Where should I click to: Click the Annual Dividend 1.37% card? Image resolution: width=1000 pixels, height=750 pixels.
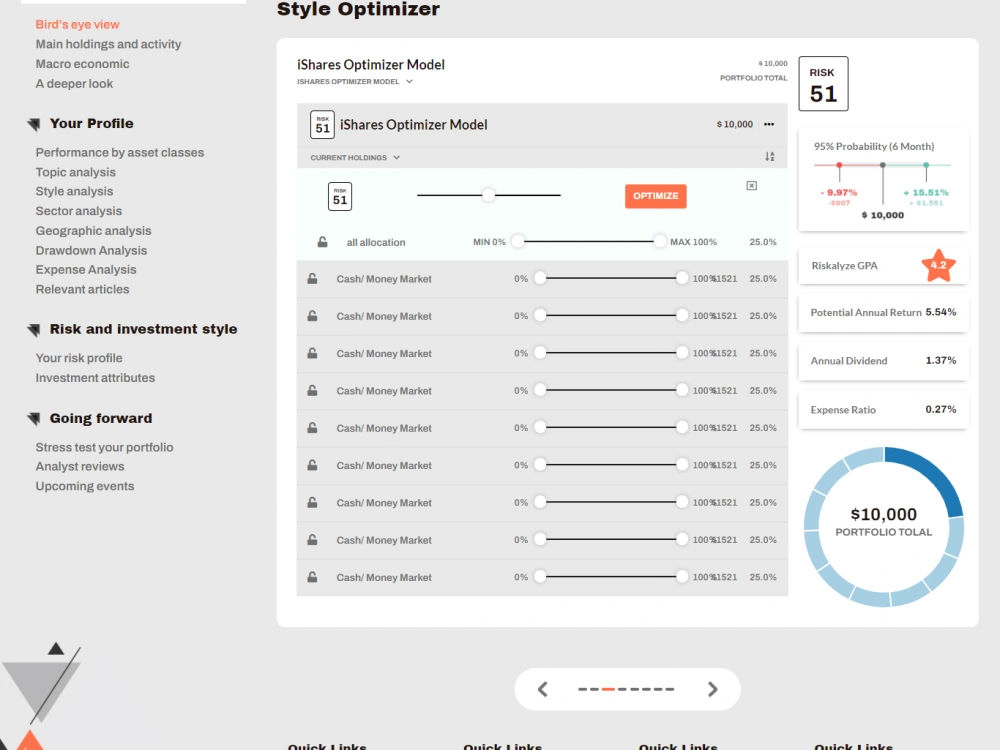click(883, 361)
